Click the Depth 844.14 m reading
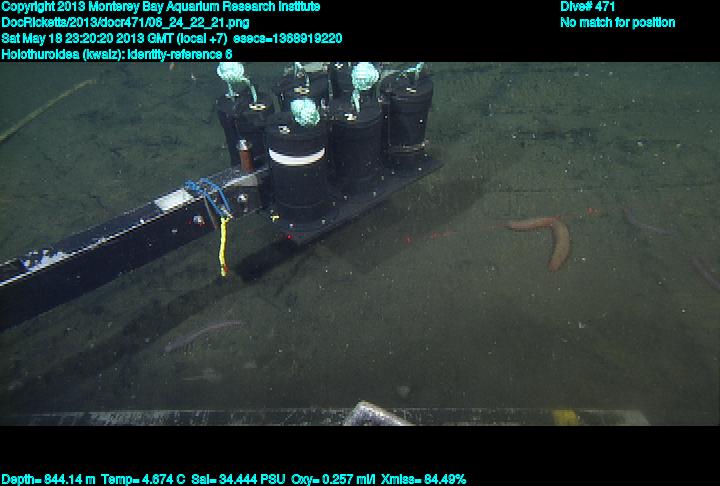This screenshot has width=720, height=486. point(49,479)
